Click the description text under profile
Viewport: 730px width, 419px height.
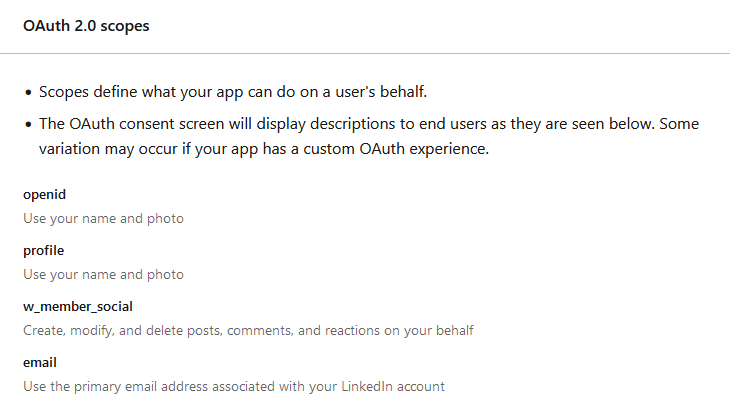pos(103,274)
